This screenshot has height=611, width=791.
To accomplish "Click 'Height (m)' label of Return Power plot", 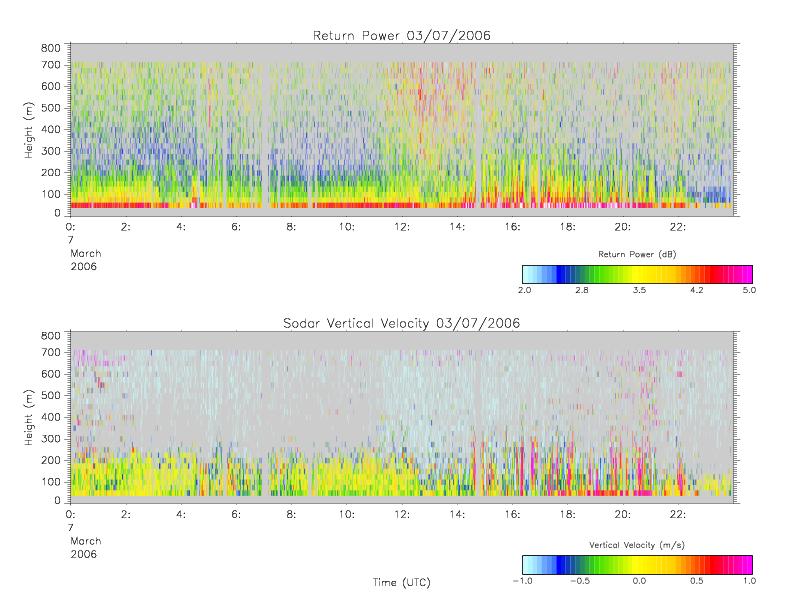I will click(x=29, y=130).
